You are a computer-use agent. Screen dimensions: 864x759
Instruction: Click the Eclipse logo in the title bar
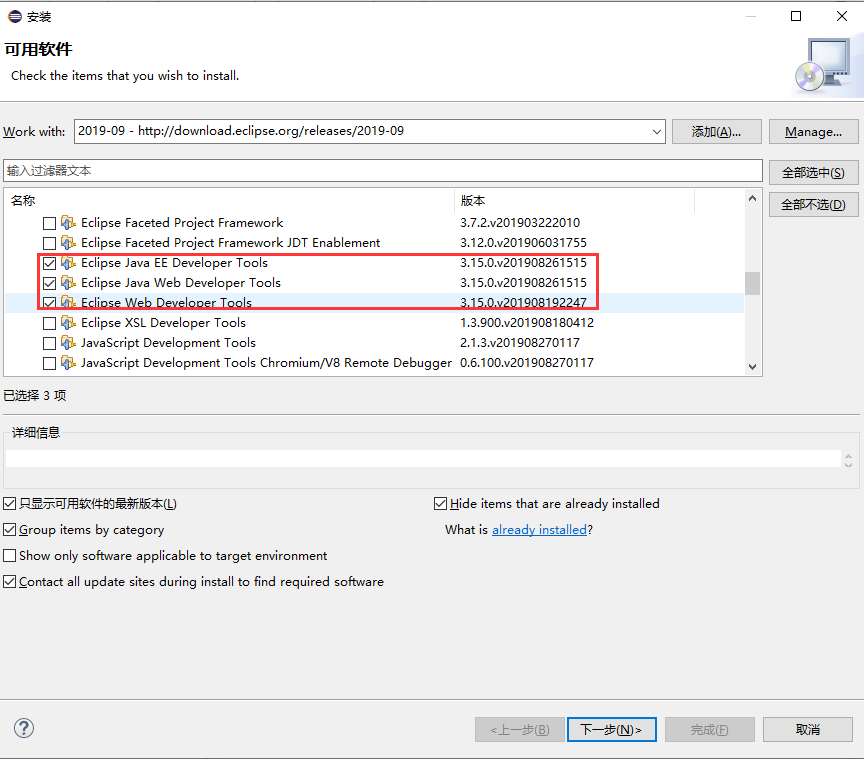coord(15,17)
